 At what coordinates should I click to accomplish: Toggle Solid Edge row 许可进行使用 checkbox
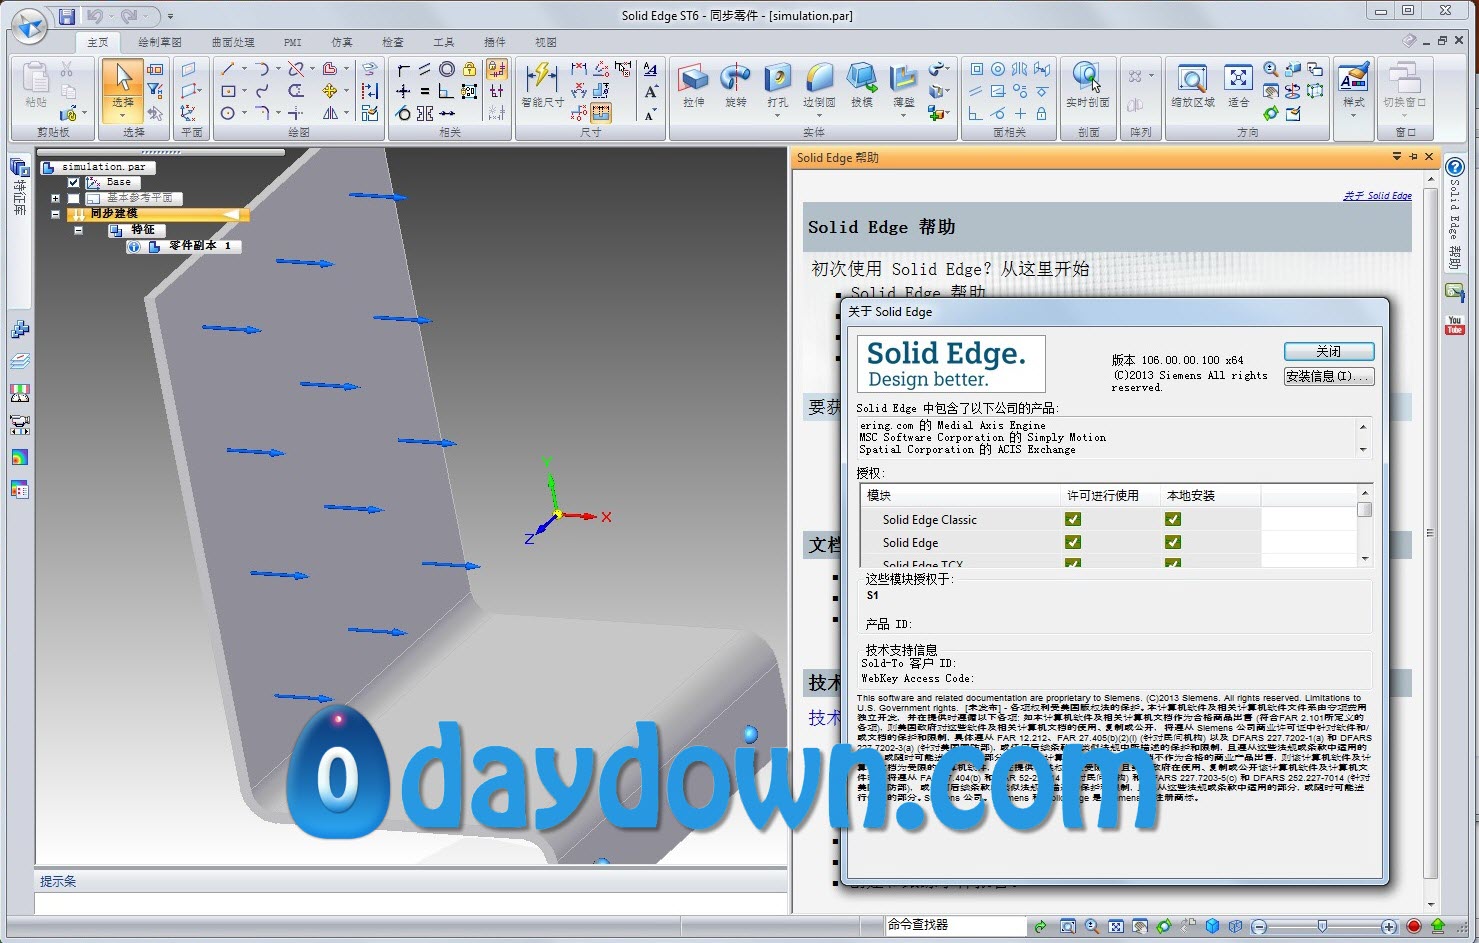1073,542
